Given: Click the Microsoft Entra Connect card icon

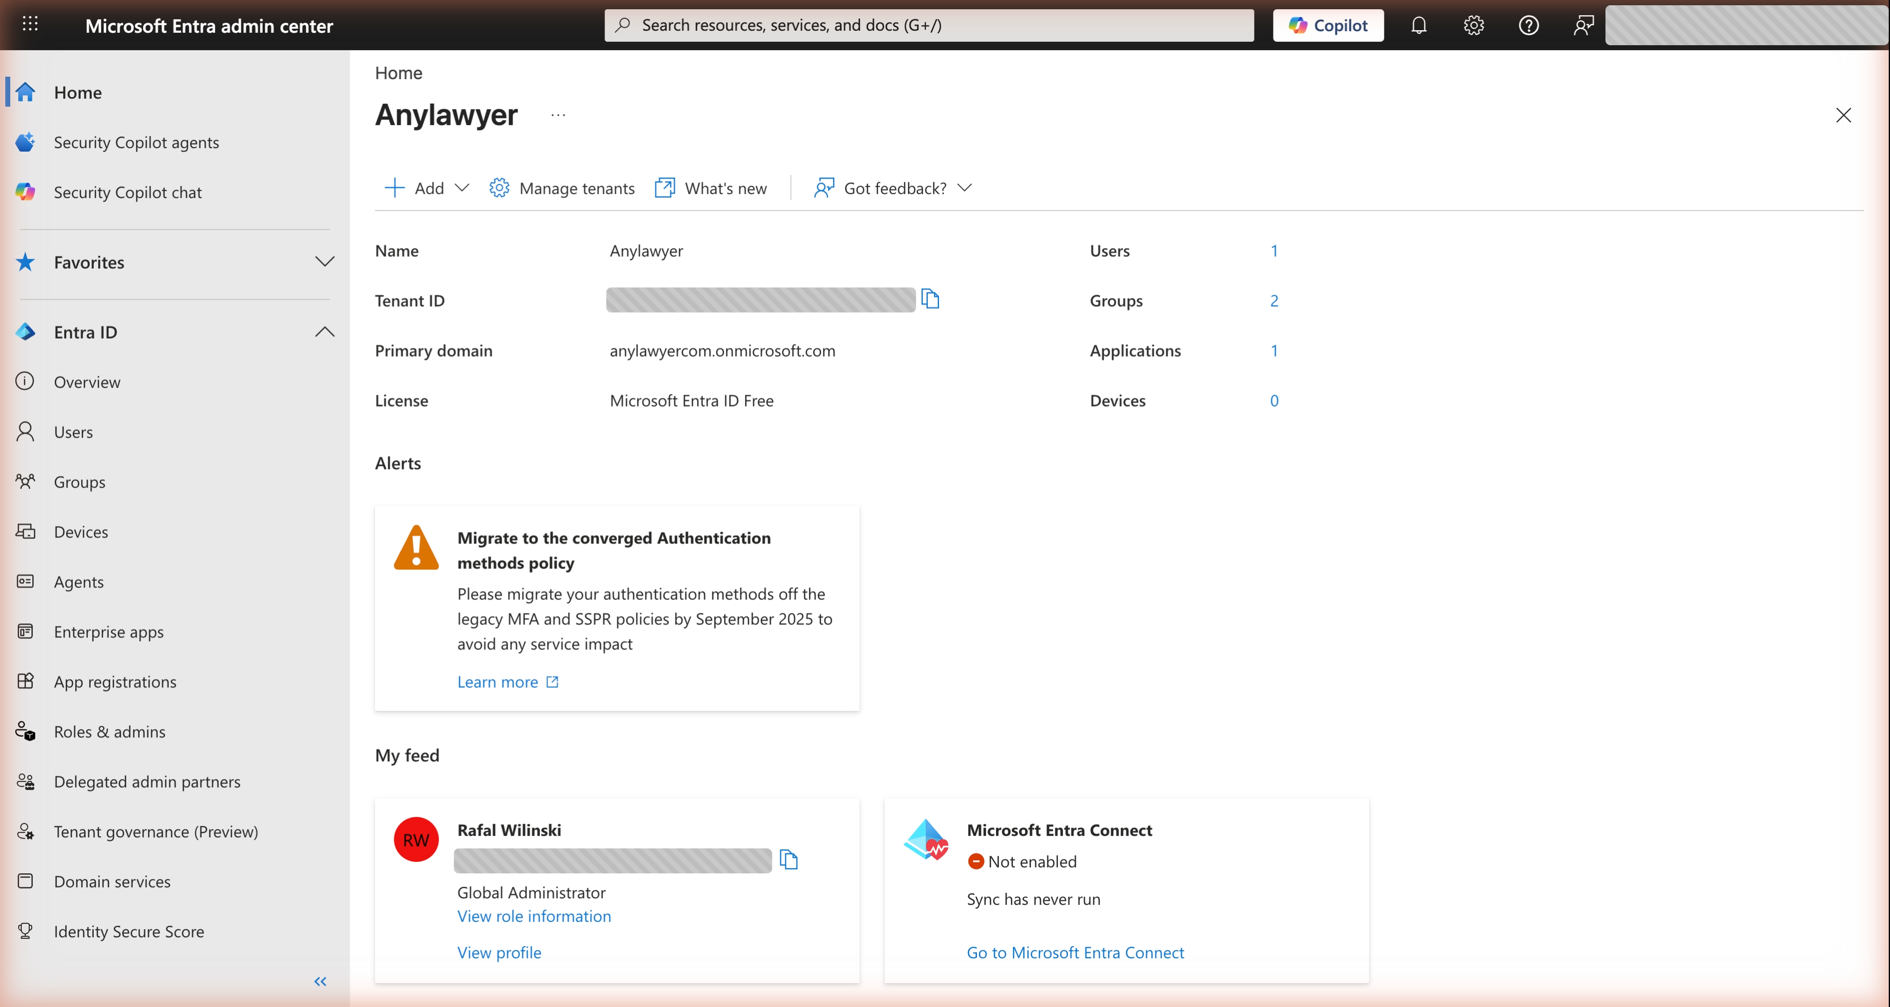Looking at the screenshot, I should (x=926, y=840).
